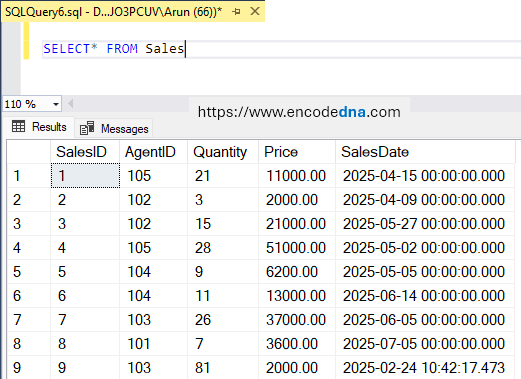Viewport: 521px width, 379px height.
Task: Click Price cell 3600.00
Action: coord(297,344)
